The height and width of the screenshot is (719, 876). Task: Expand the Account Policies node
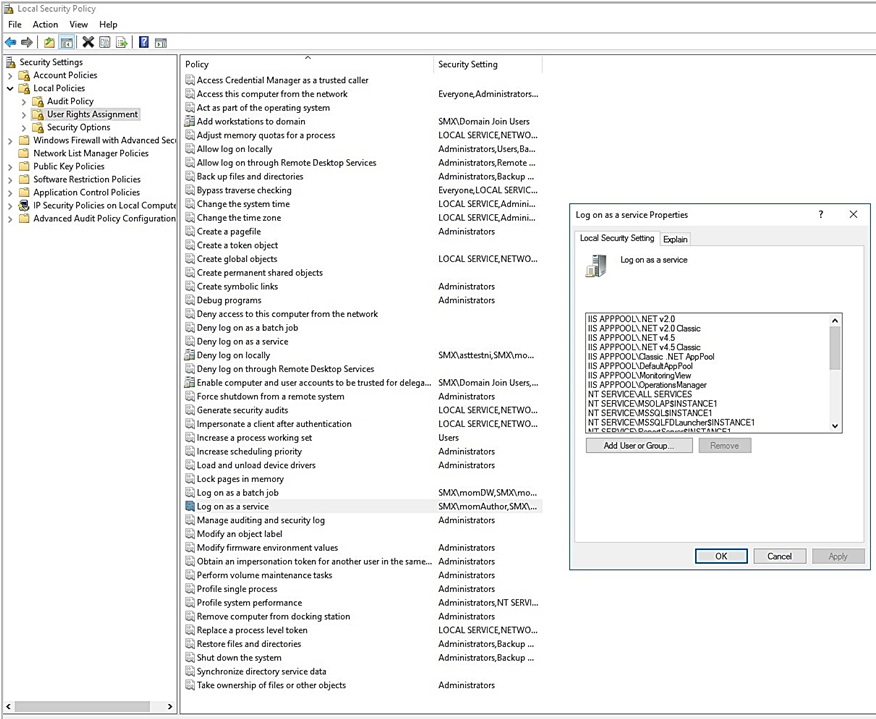tap(10, 75)
